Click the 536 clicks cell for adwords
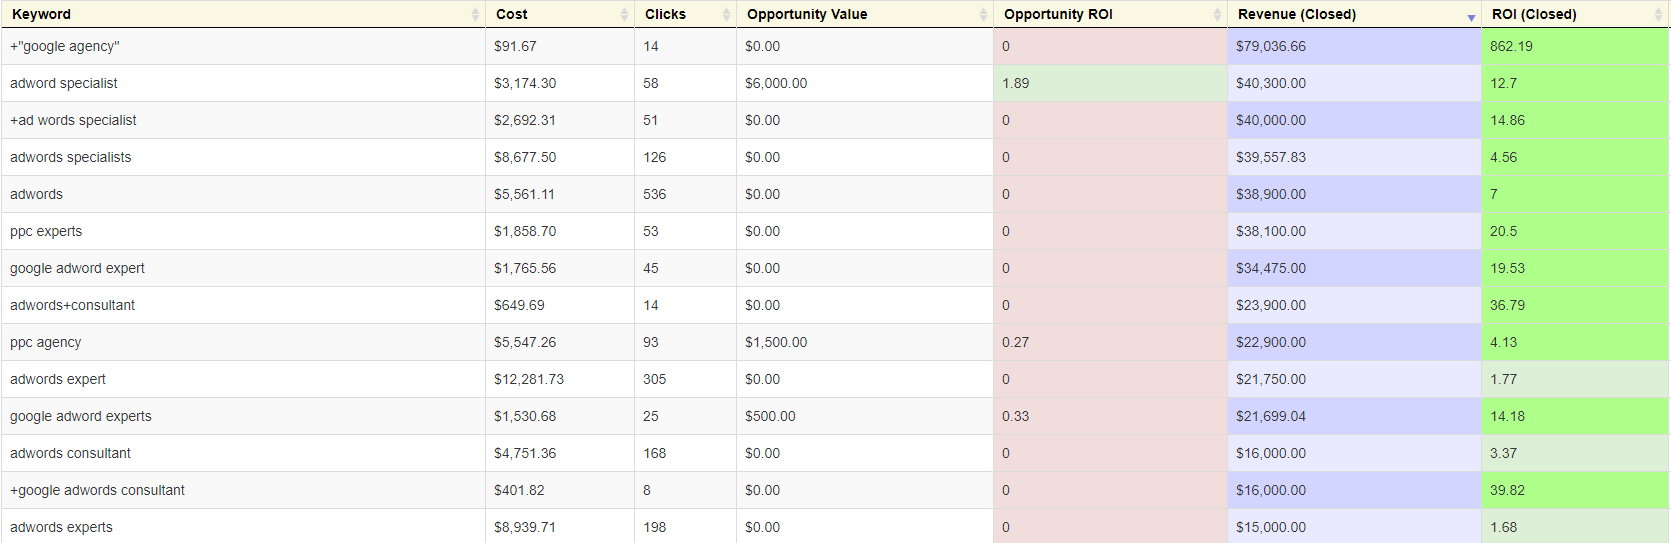Screen dimensions: 1671x543 click(x=685, y=194)
